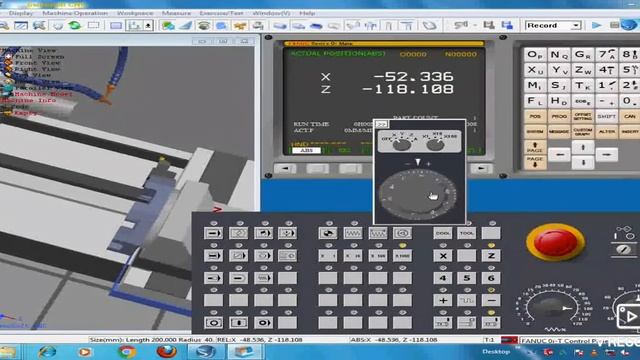640x360 pixels.
Task: Select the X 1000 increment button
Action: 402,256
